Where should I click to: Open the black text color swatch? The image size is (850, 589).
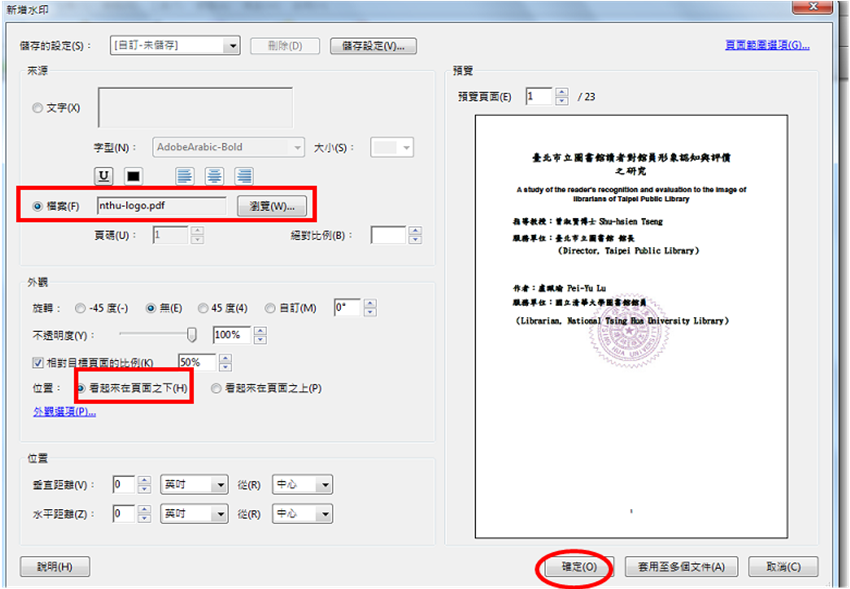132,176
